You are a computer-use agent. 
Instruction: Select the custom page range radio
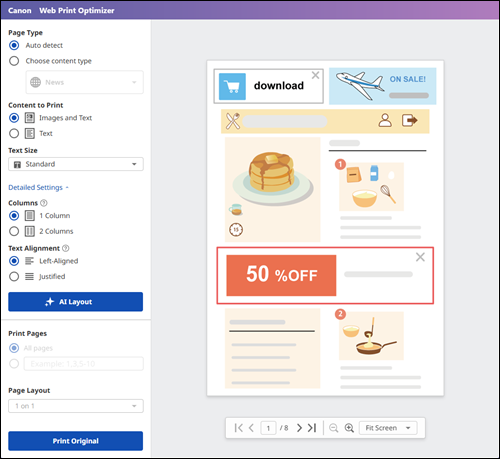click(x=14, y=363)
